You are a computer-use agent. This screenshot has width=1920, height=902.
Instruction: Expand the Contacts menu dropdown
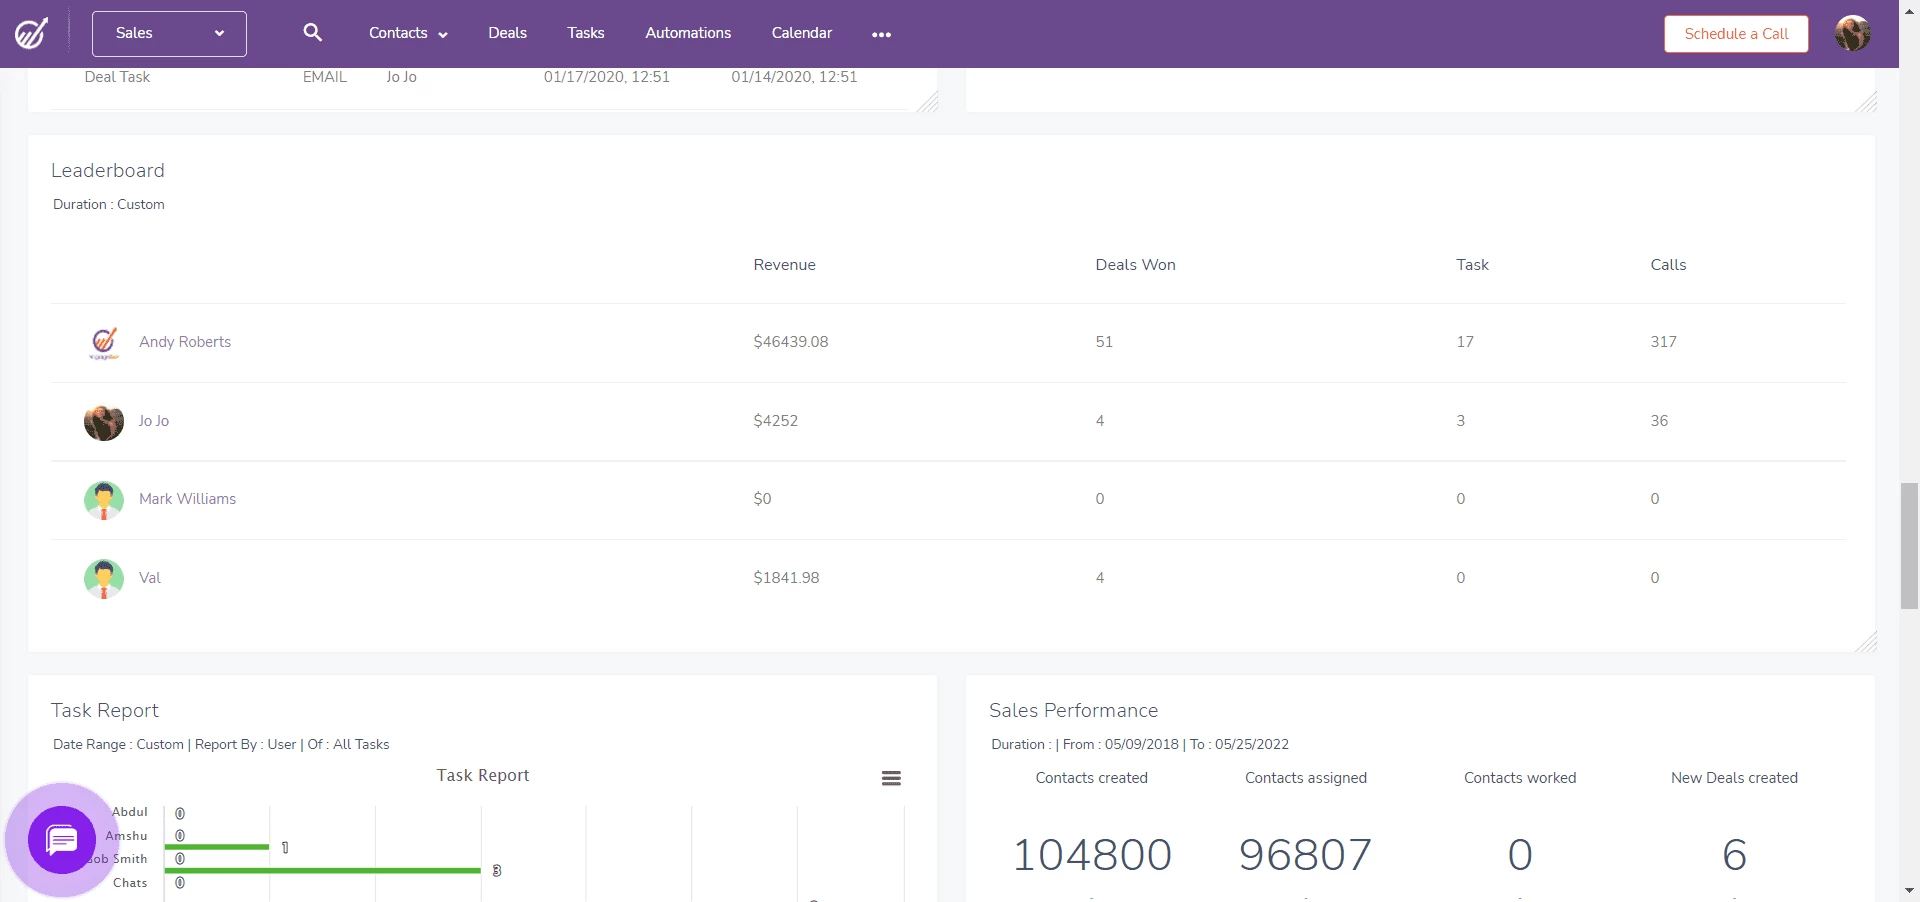[408, 33]
